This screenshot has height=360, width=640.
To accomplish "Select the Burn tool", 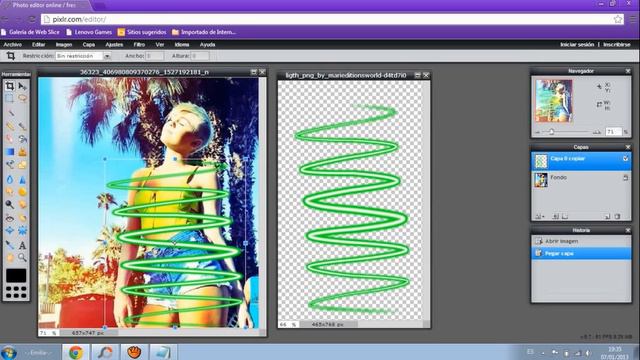I will pos(22,204).
